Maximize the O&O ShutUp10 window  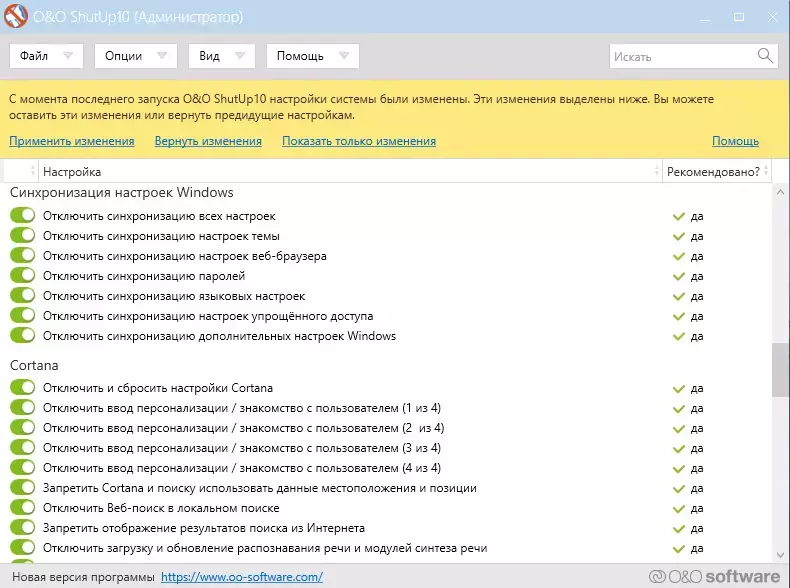click(x=739, y=17)
